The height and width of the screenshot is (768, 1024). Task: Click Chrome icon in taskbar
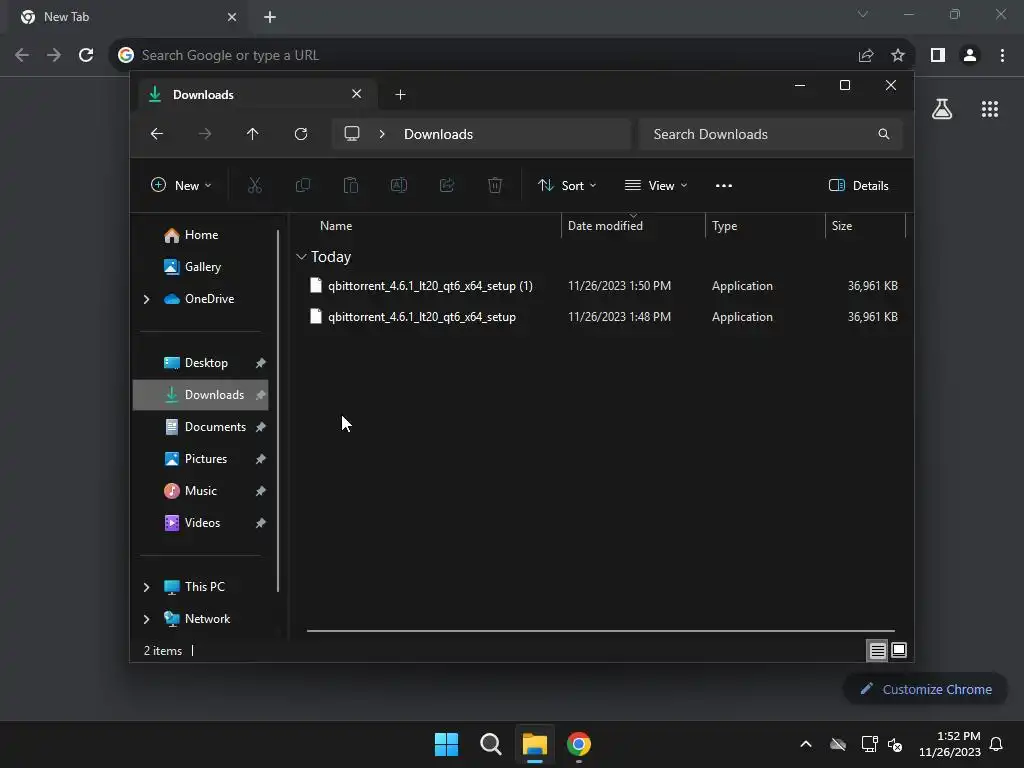(x=579, y=744)
